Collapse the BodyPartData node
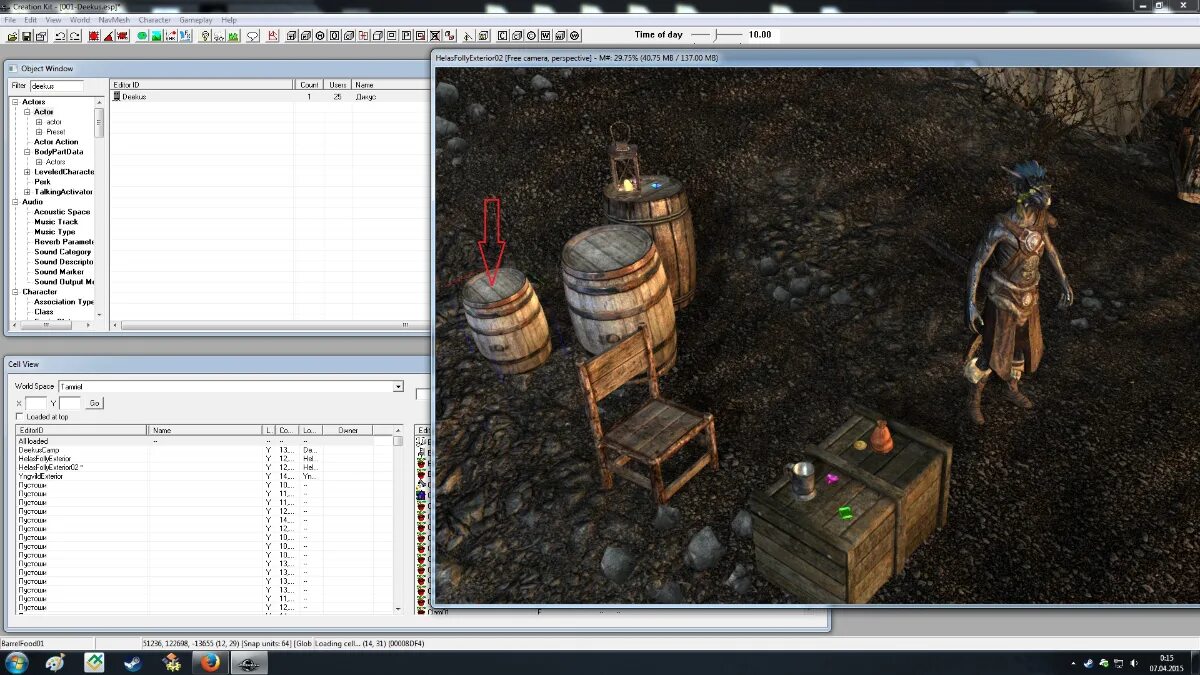The width and height of the screenshot is (1200, 675). point(27,152)
